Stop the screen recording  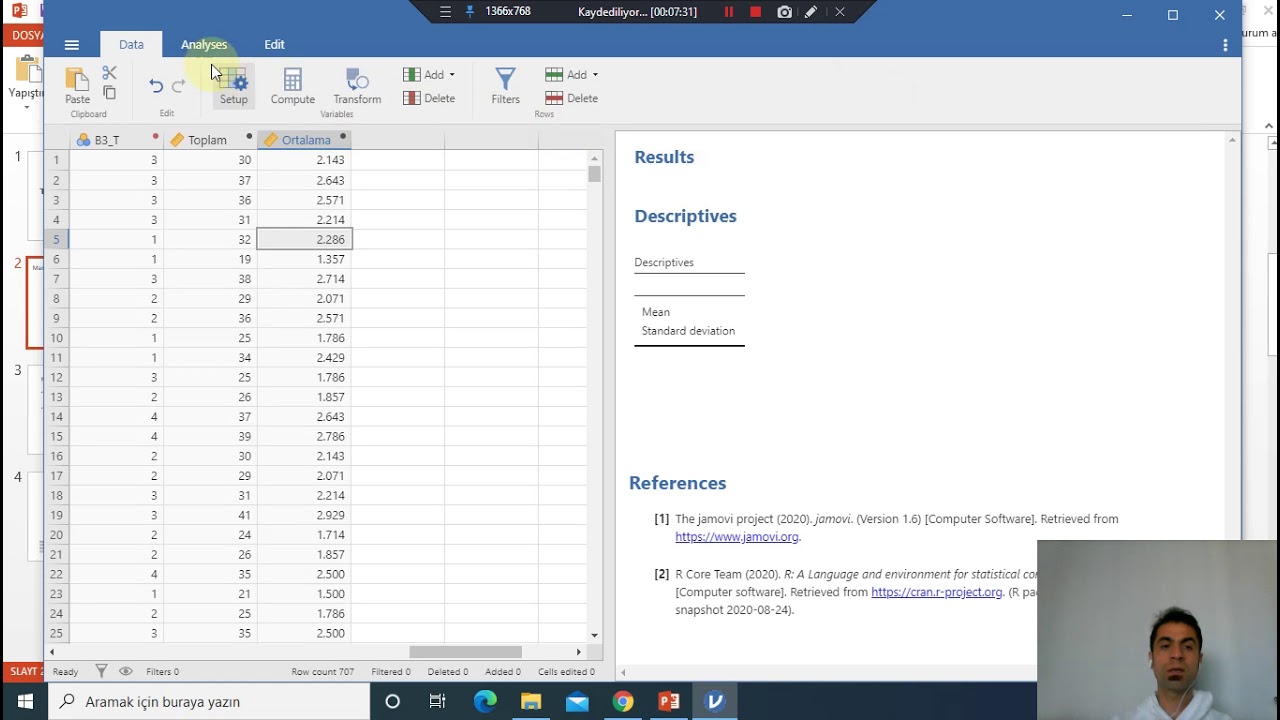(x=756, y=12)
